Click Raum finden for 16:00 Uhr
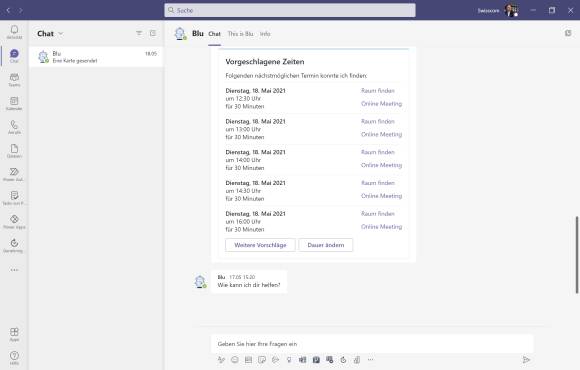This screenshot has width=580, height=370. (x=378, y=213)
